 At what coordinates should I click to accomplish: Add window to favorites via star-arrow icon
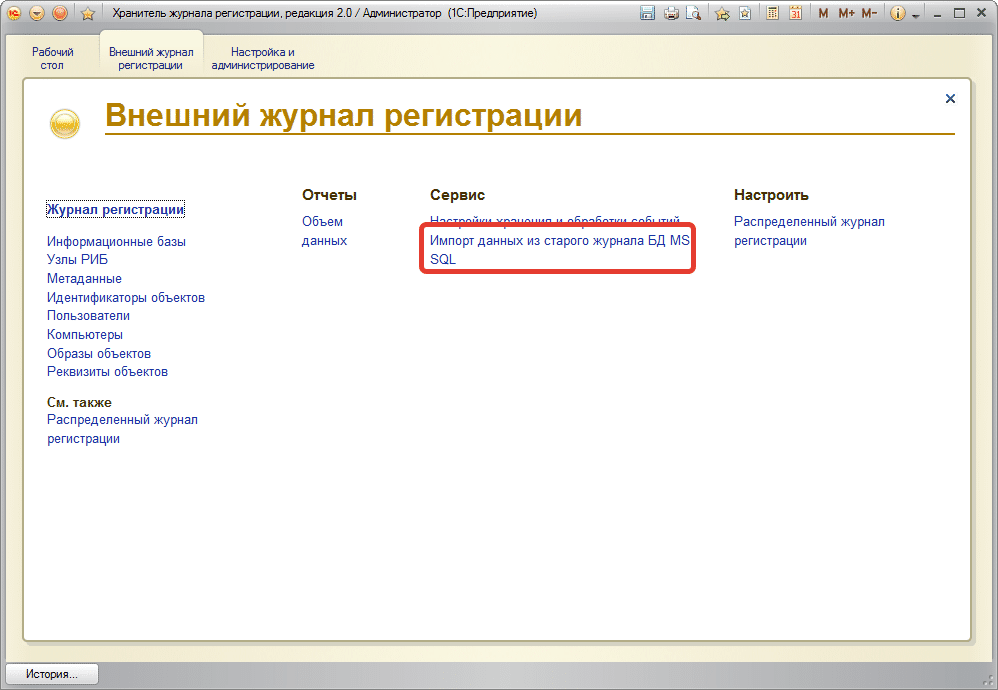coord(721,13)
